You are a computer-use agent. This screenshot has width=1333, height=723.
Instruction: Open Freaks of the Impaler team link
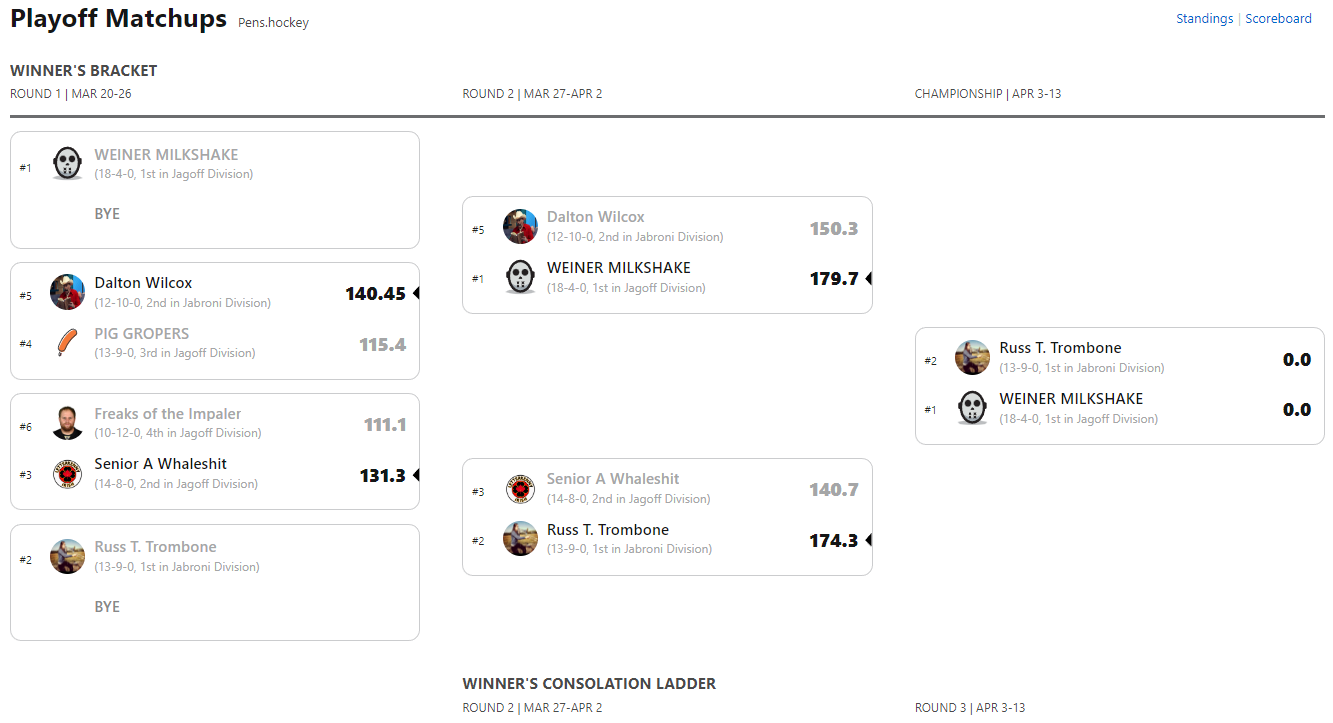tap(167, 414)
